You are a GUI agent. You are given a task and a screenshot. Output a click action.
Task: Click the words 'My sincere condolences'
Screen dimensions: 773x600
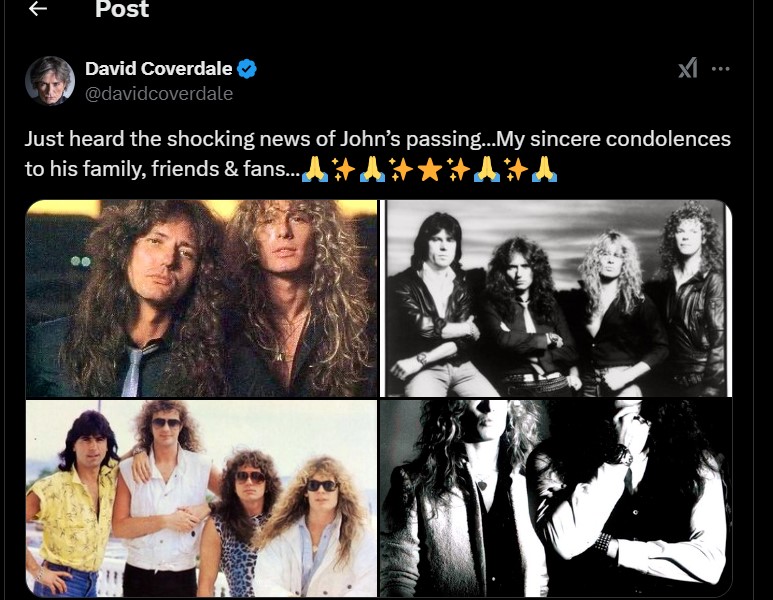tap(613, 139)
